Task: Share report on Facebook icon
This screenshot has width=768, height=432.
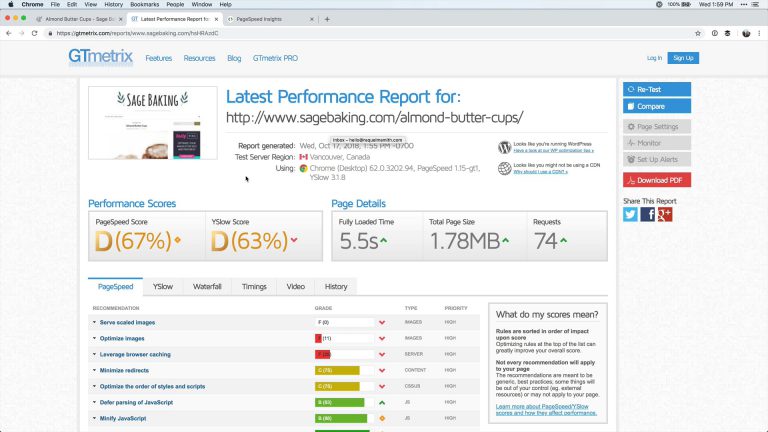Action: coord(648,214)
